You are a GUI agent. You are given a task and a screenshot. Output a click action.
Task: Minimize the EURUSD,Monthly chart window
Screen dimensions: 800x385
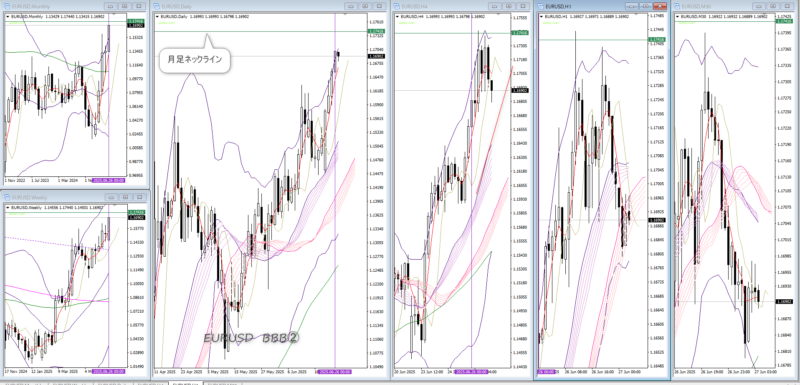click(110, 7)
